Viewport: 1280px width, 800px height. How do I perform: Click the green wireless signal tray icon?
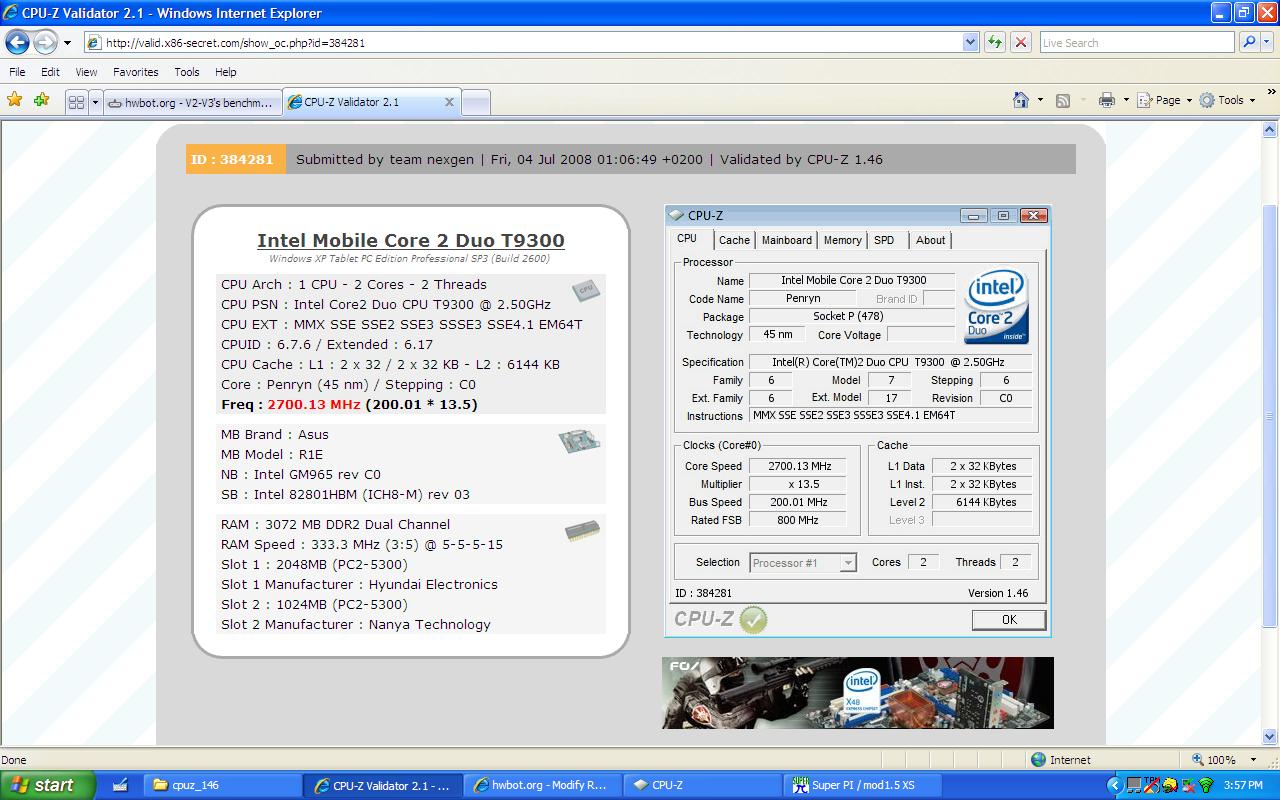click(x=1205, y=785)
